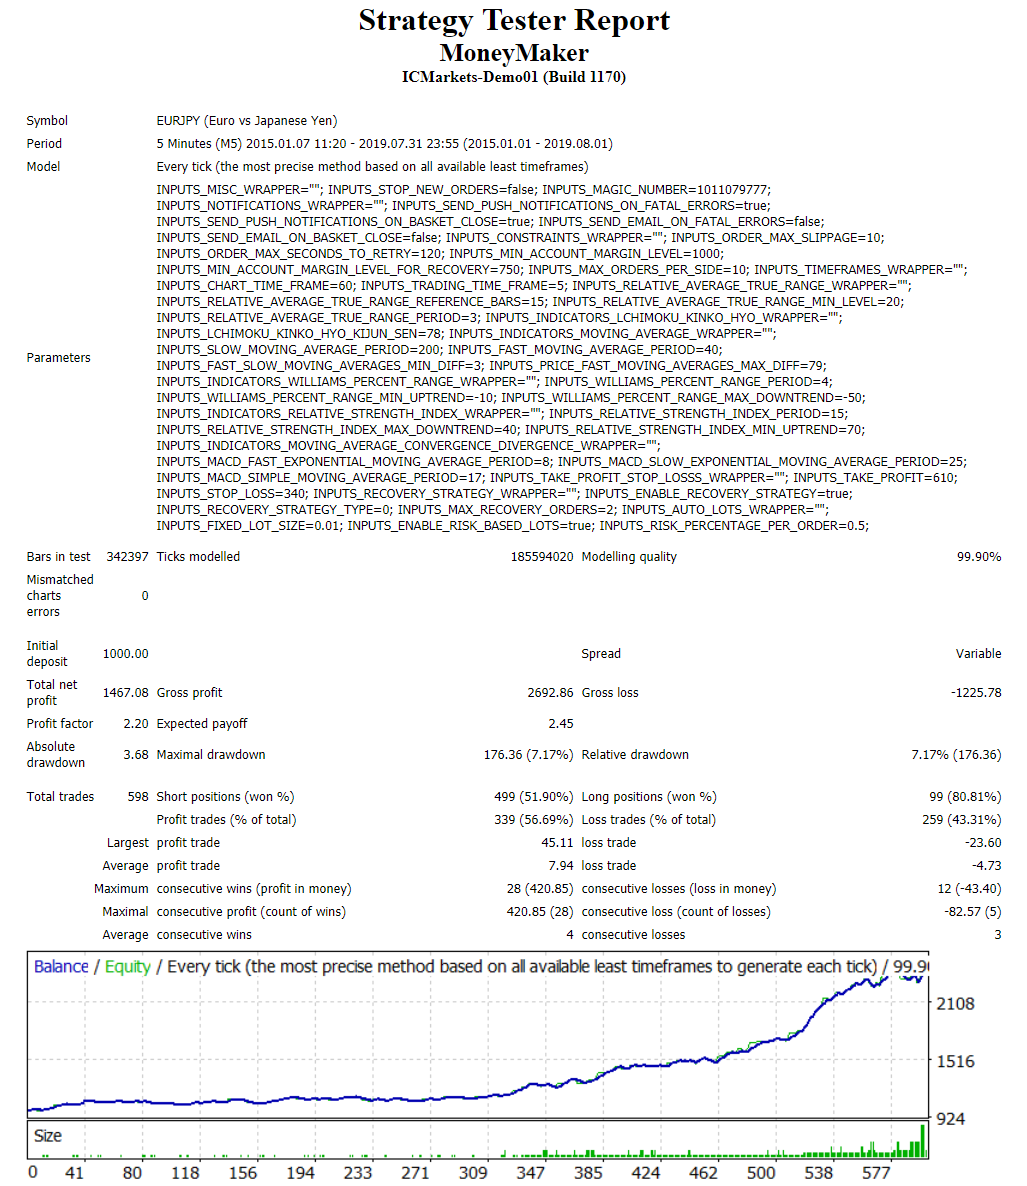The image size is (1027, 1186).
Task: Click the Profit trades value 339 (56.69%)
Action: tap(533, 820)
